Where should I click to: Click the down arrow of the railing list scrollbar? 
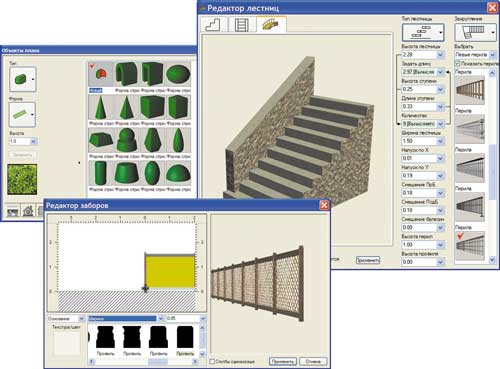(492, 260)
